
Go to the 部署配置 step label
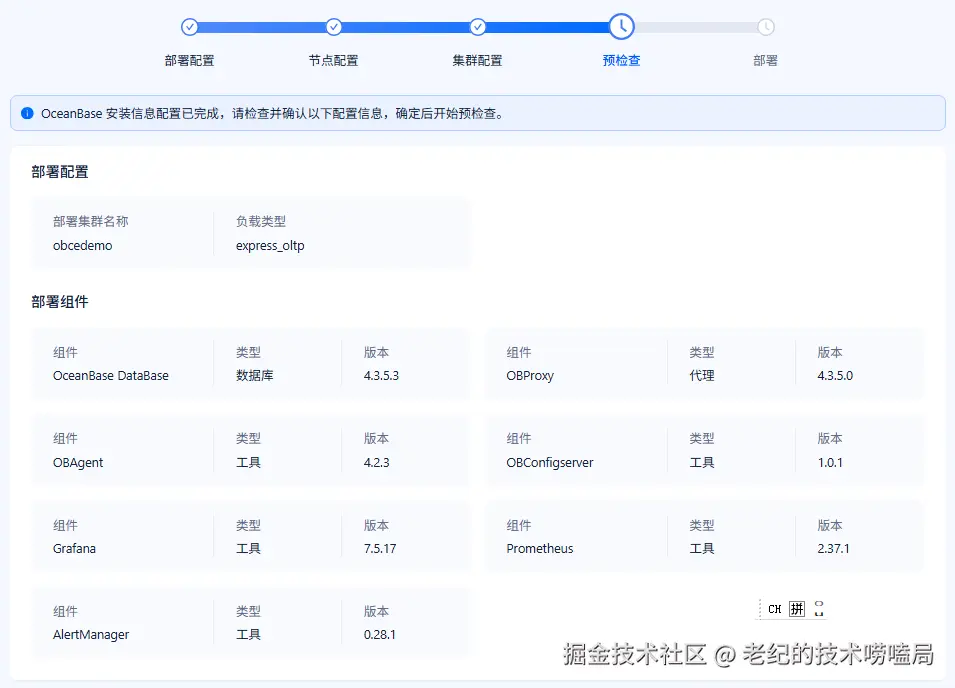[x=189, y=60]
